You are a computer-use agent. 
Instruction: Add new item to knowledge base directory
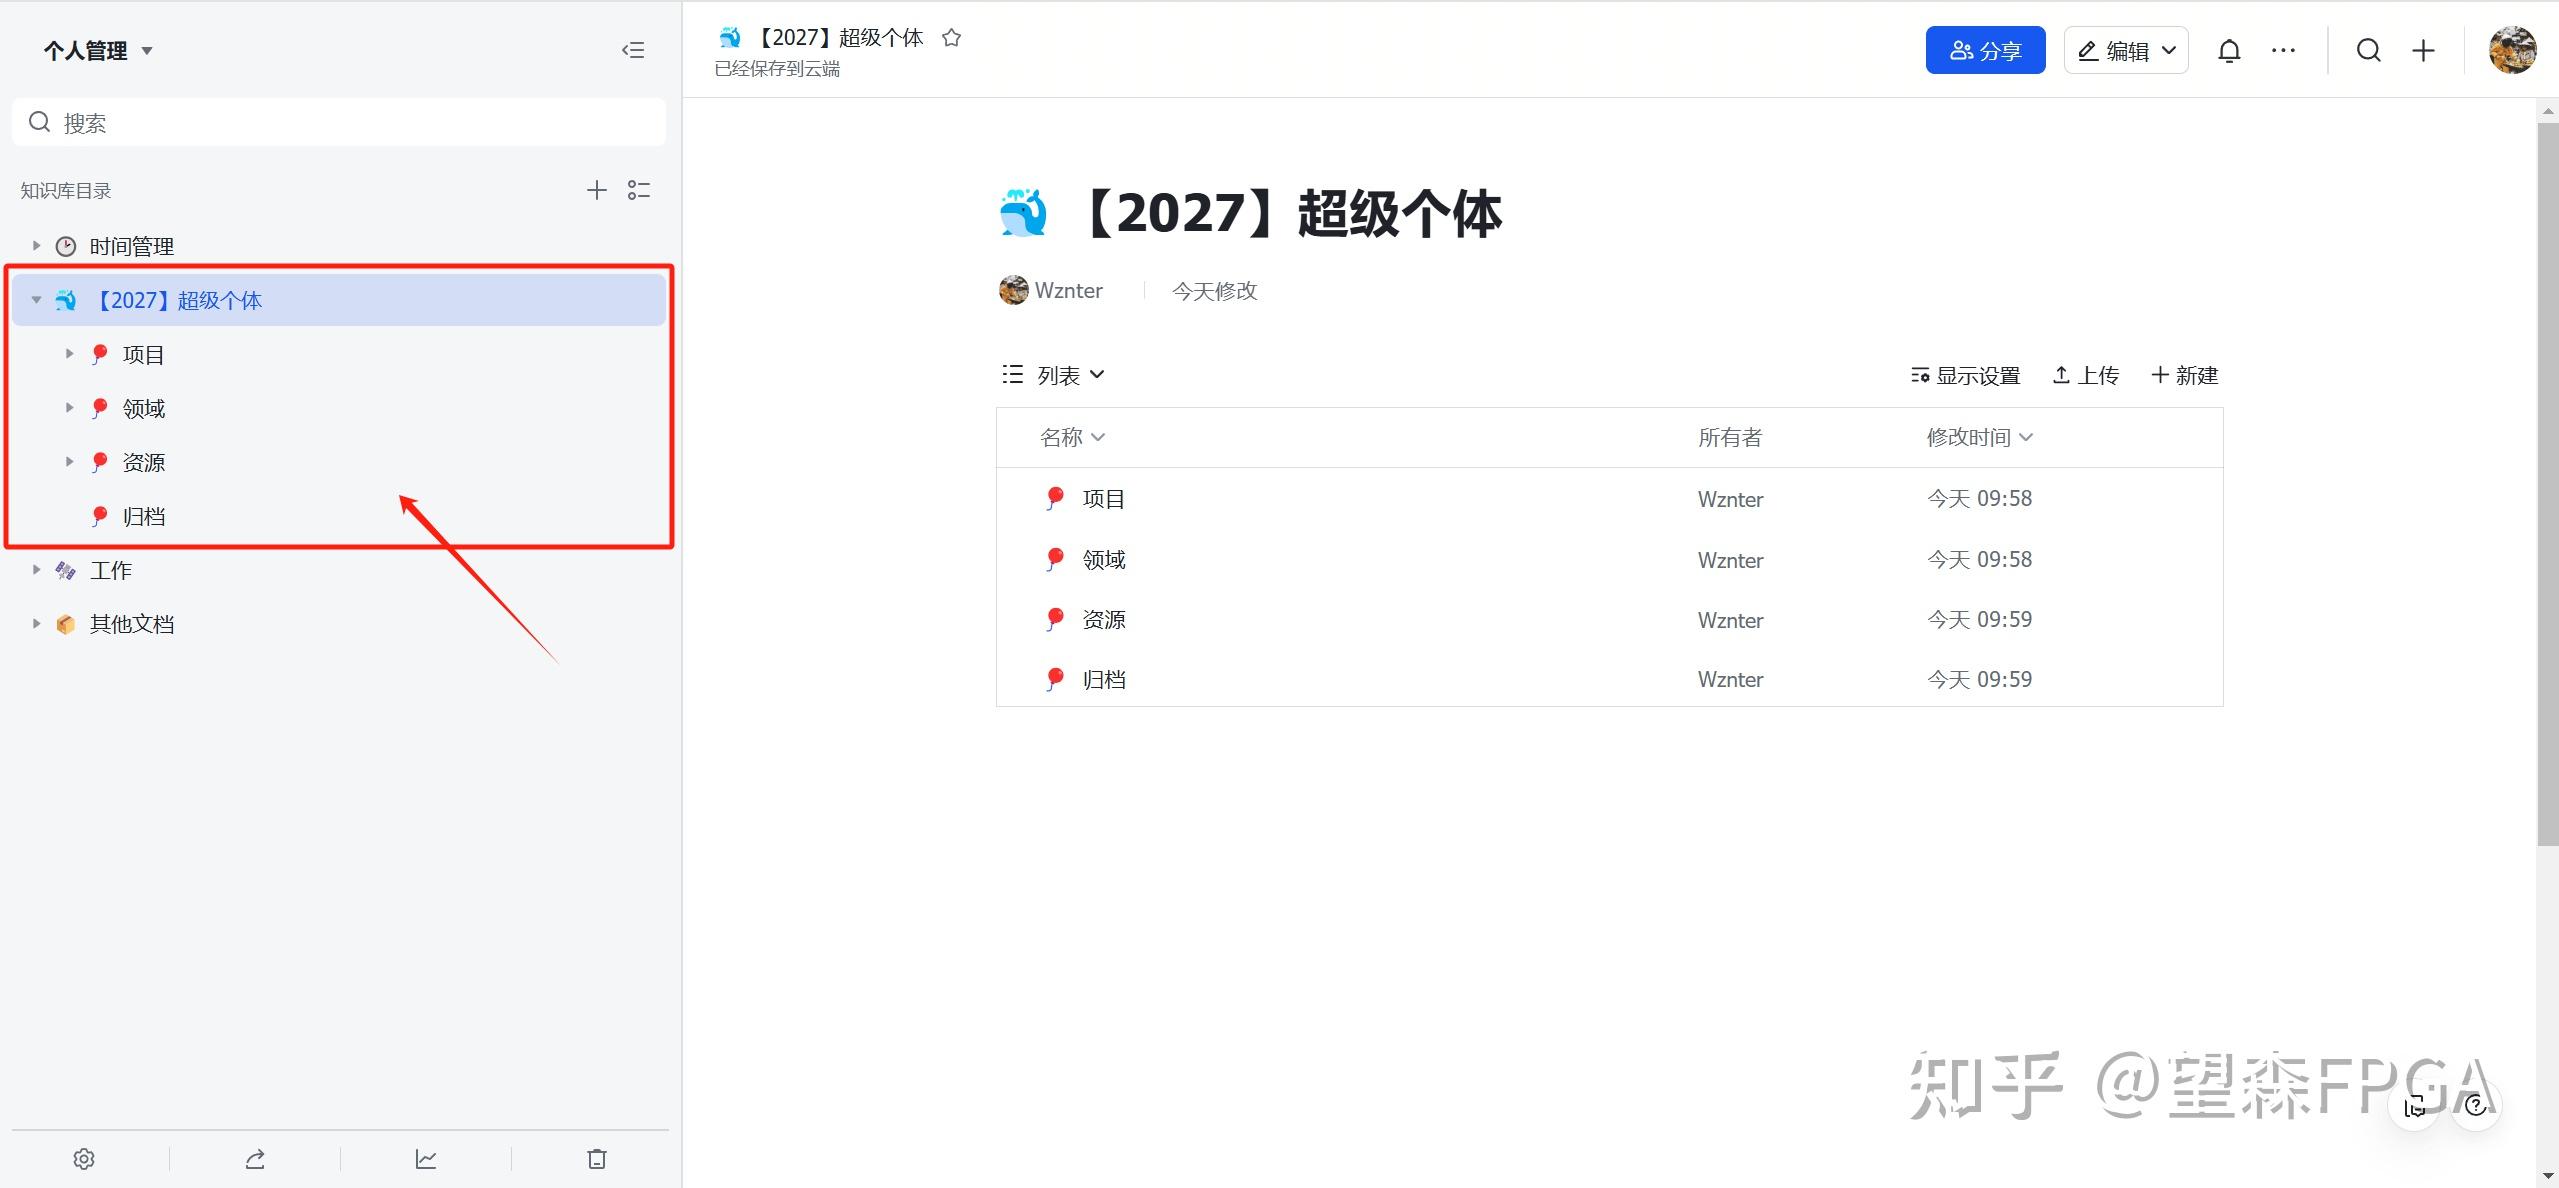597,190
